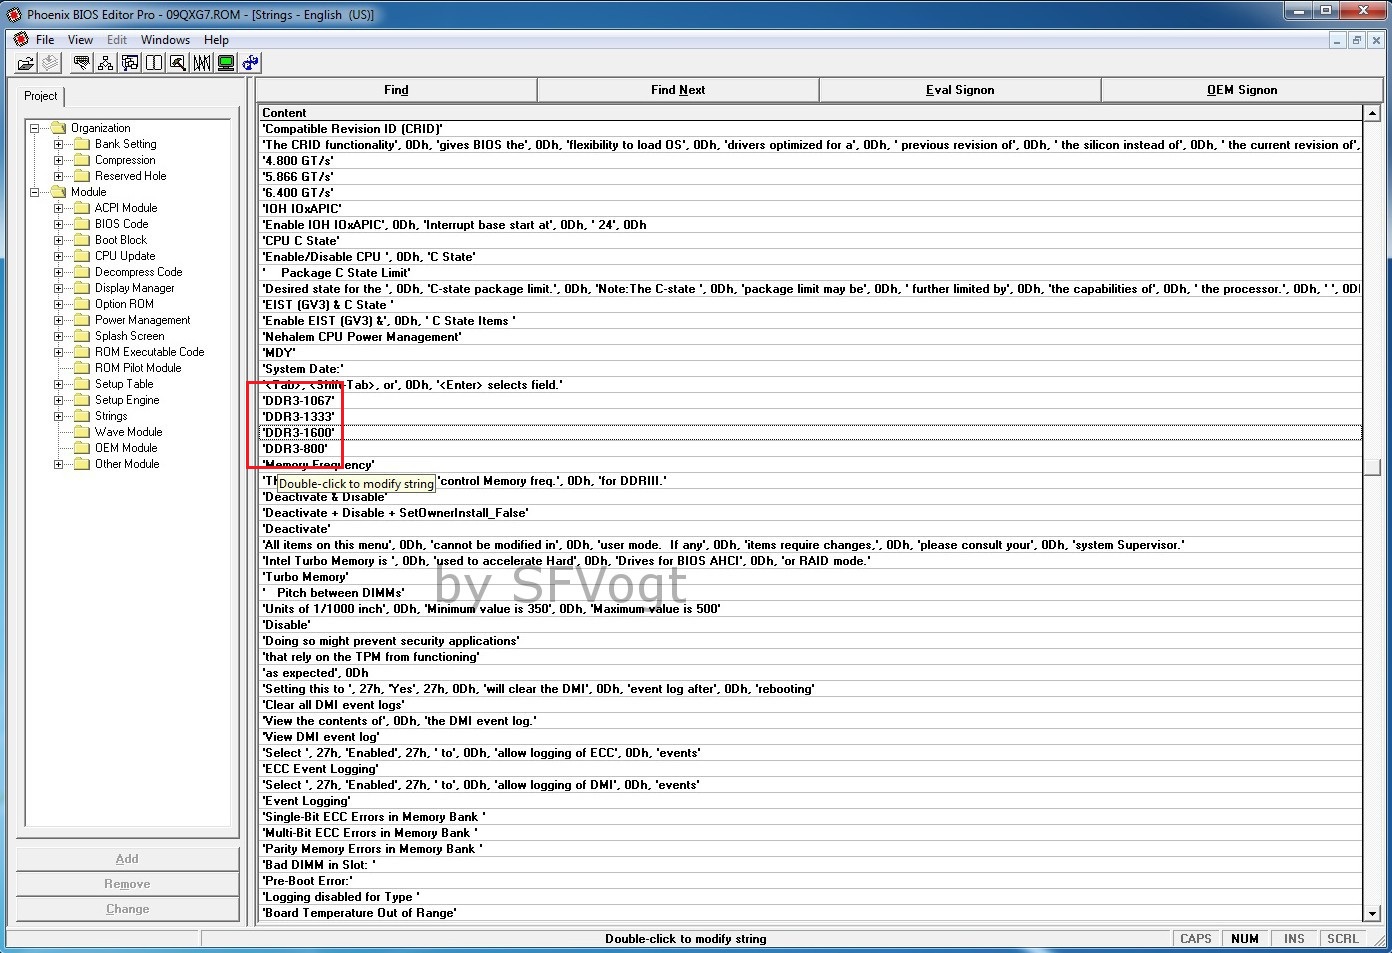
Task: Click the scrollbar up arrow
Action: tap(1372, 113)
